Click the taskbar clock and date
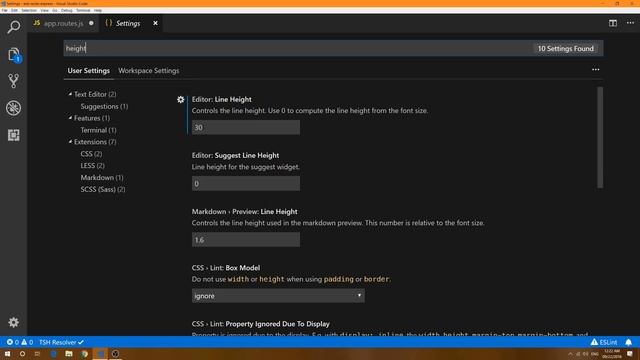 (611, 353)
